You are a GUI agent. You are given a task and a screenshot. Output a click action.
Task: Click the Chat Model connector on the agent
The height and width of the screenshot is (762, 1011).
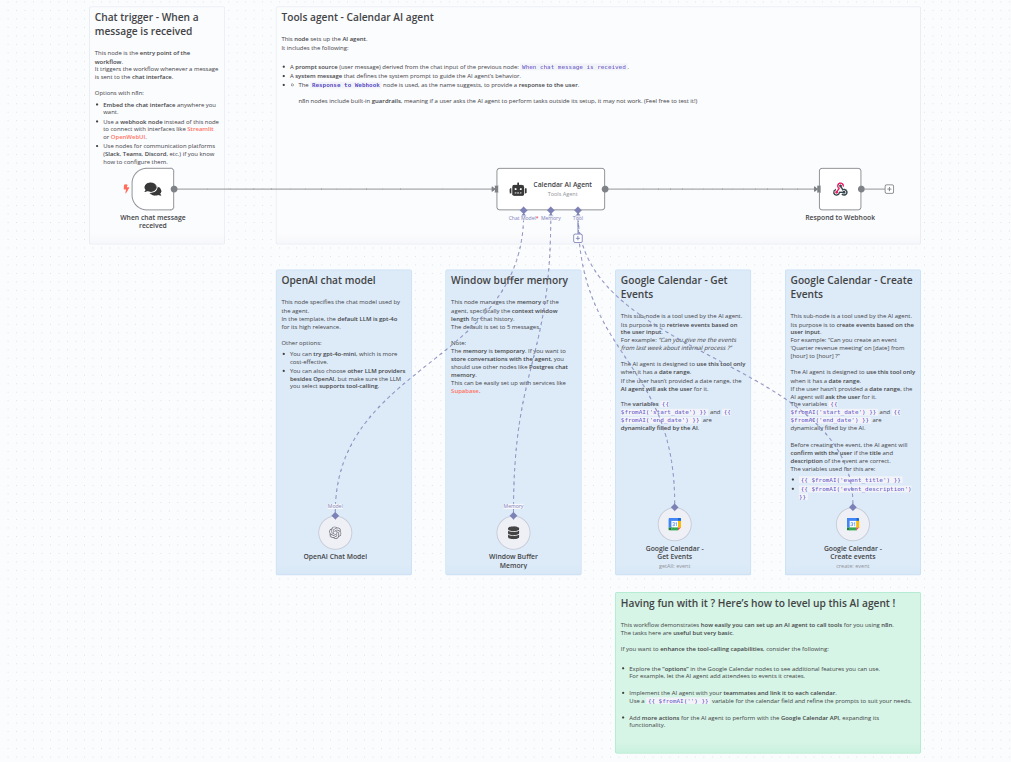click(x=524, y=211)
